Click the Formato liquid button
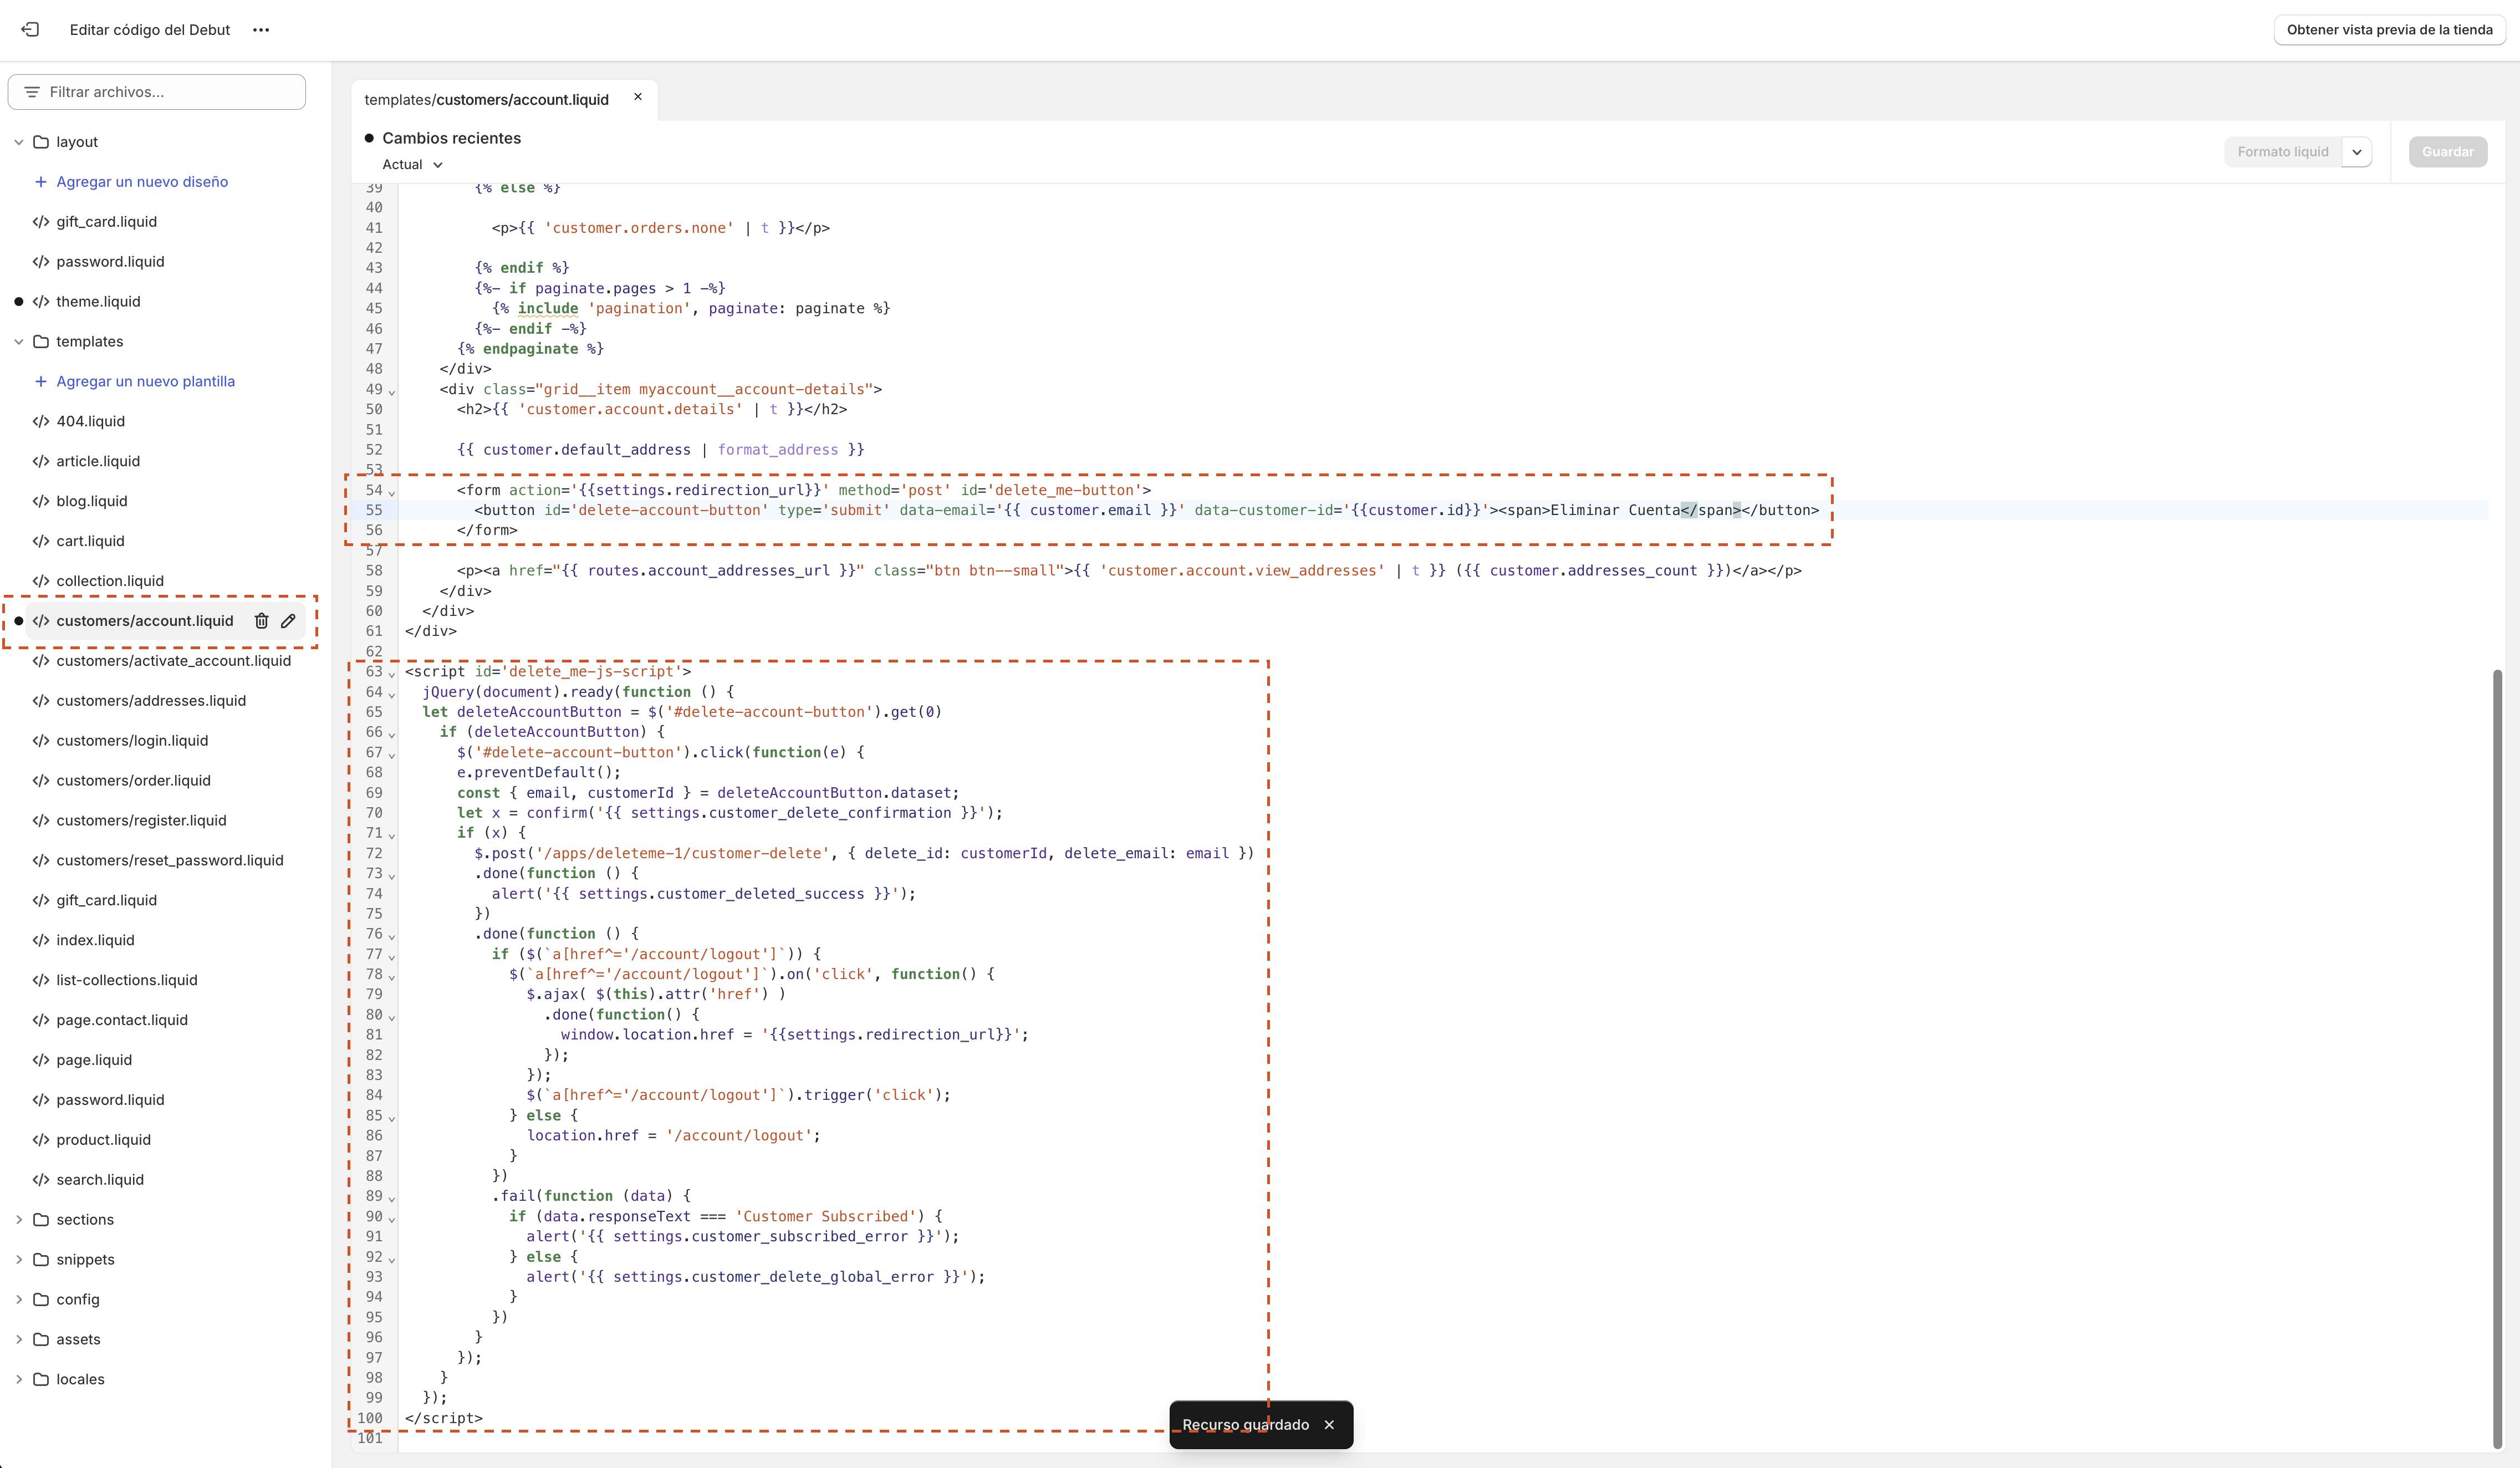The height and width of the screenshot is (1468, 2520). 2283,152
